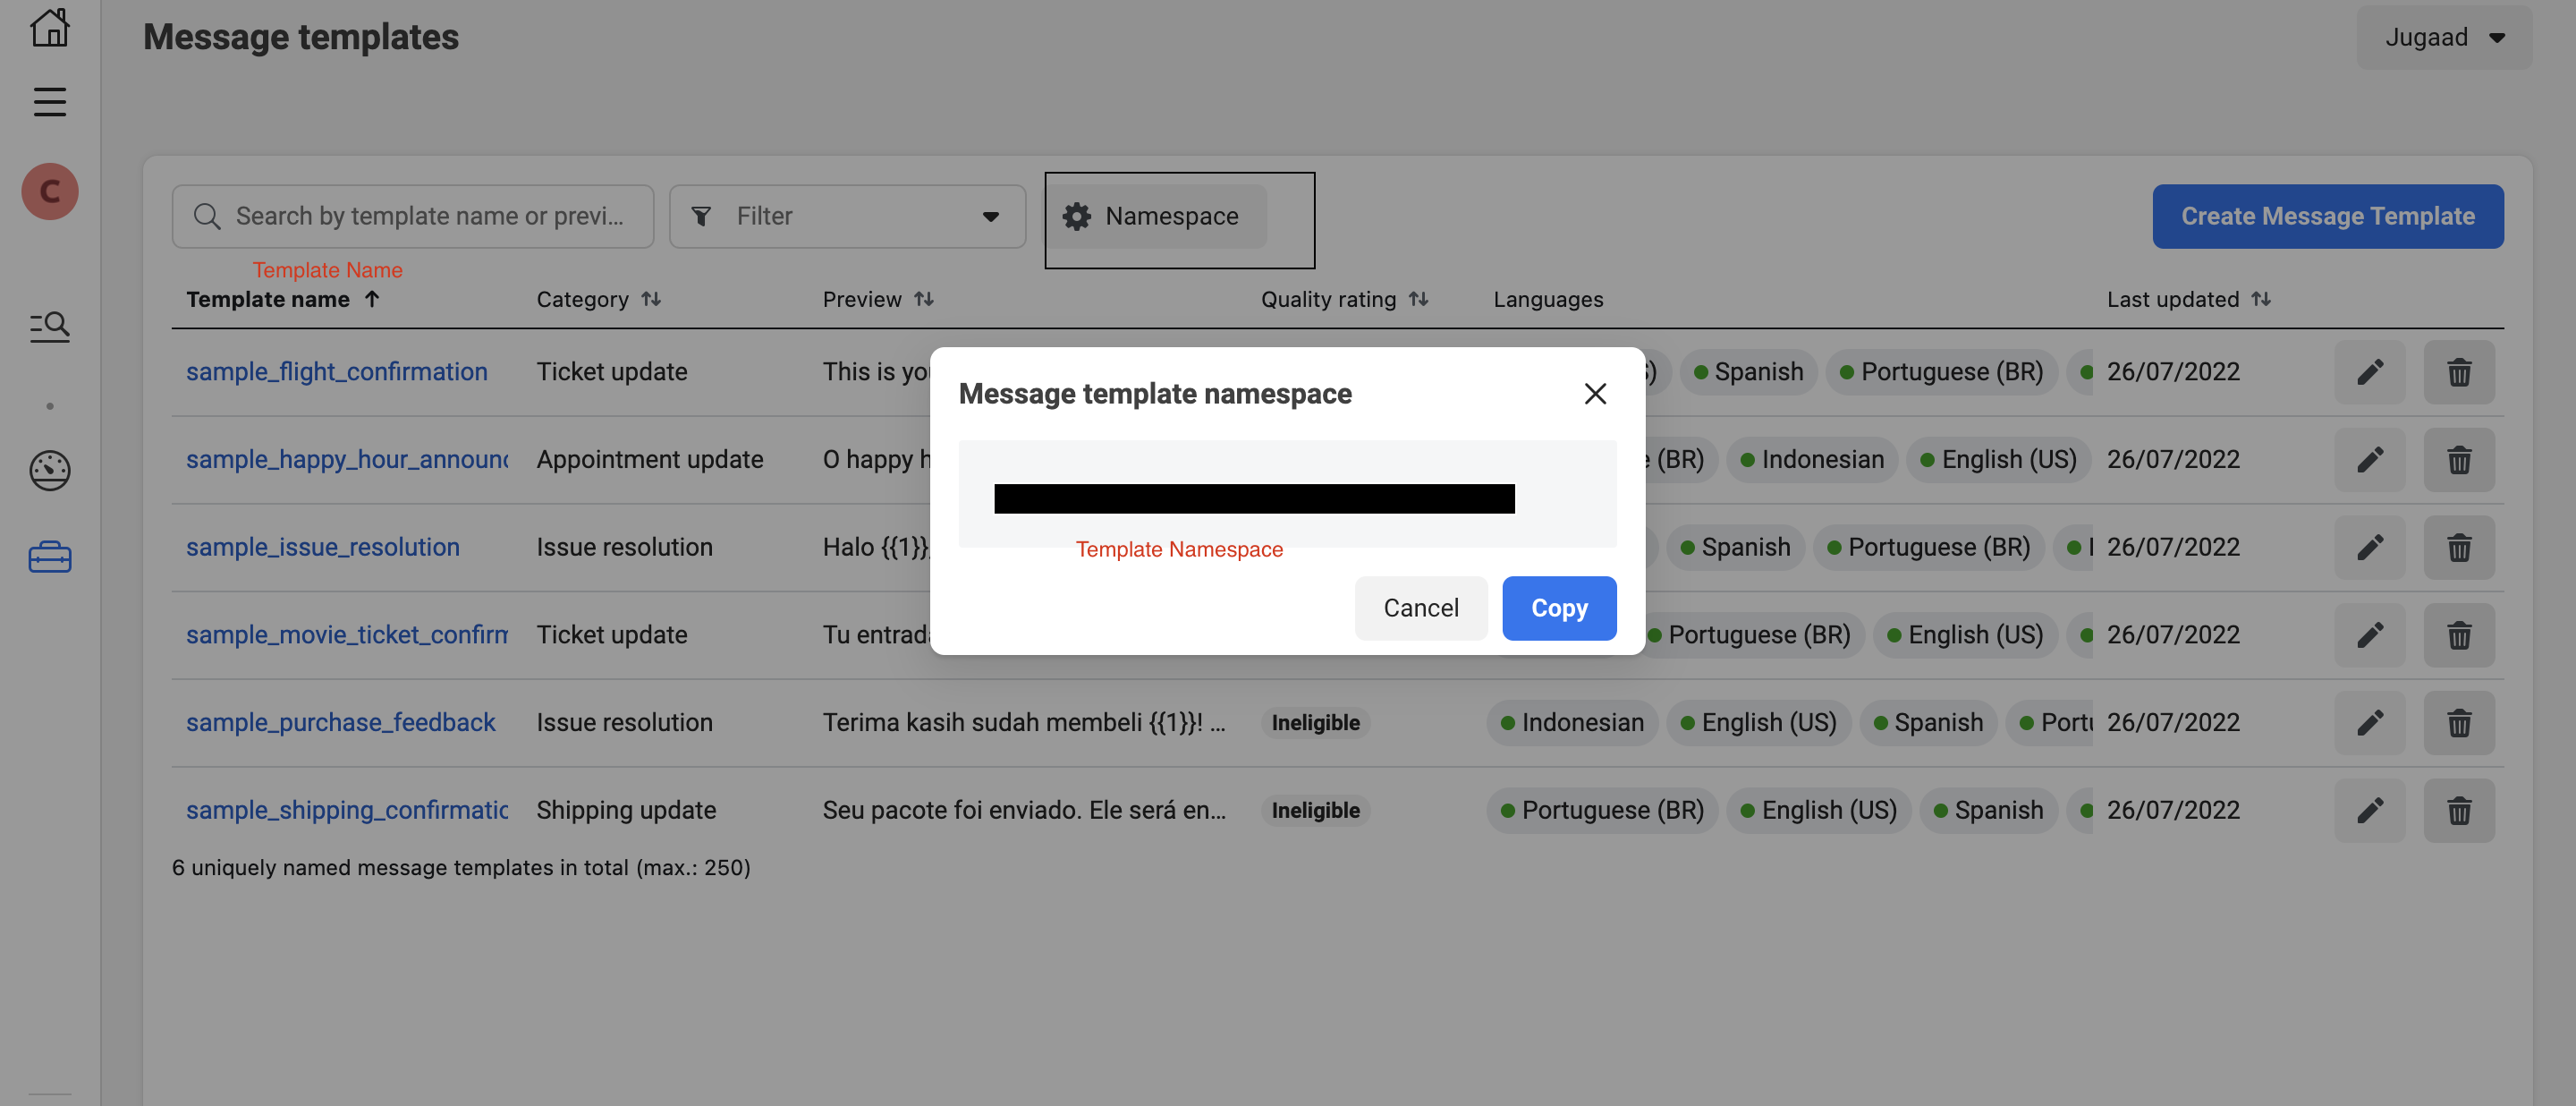Image resolution: width=2576 pixels, height=1106 pixels.
Task: Open the dashboard gauge icon in sidebar
Action: tap(49, 470)
